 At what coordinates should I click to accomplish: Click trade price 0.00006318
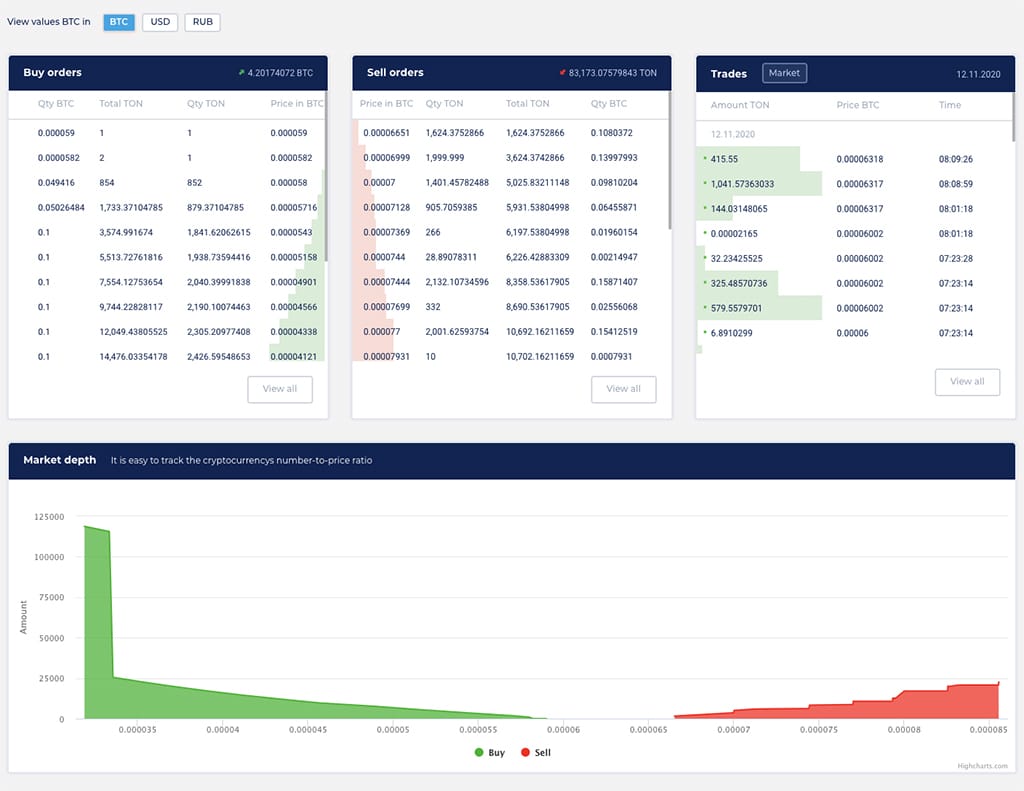[859, 159]
